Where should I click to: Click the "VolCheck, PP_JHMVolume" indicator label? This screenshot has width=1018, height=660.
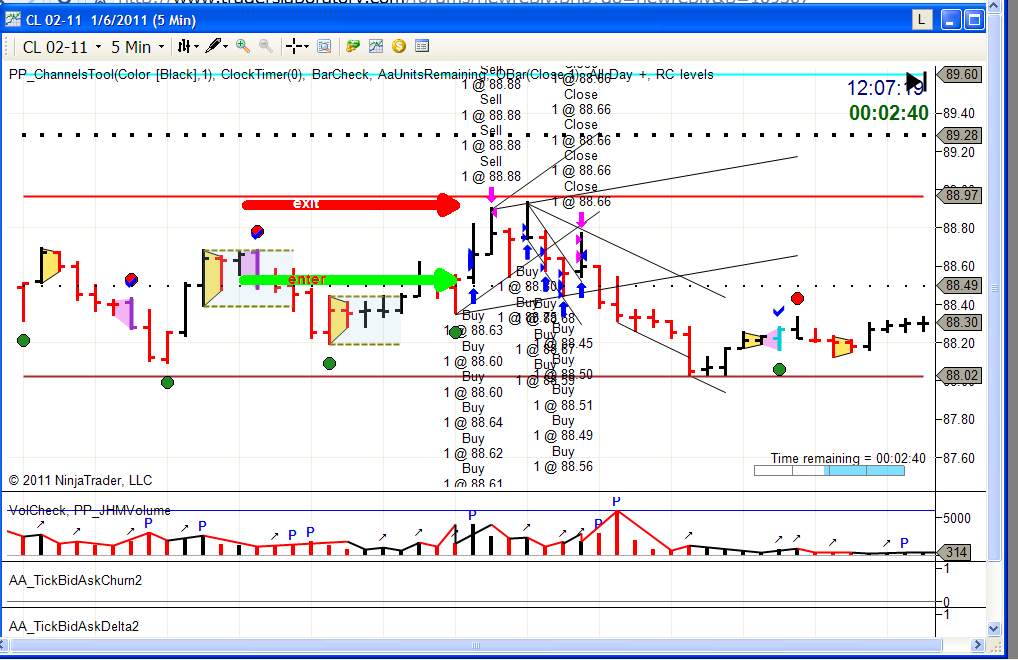[x=90, y=511]
